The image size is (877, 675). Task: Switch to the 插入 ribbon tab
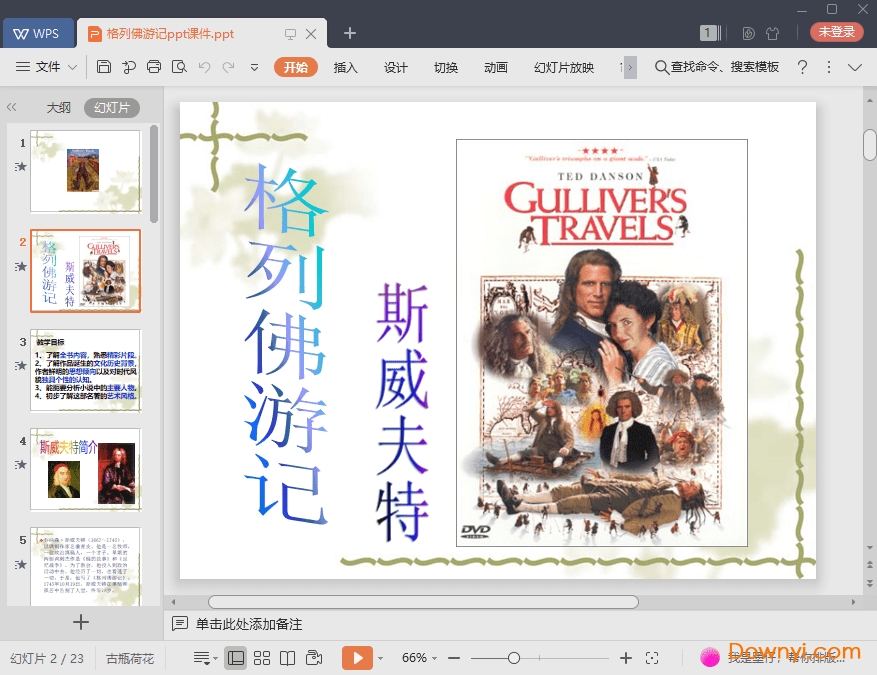345,67
